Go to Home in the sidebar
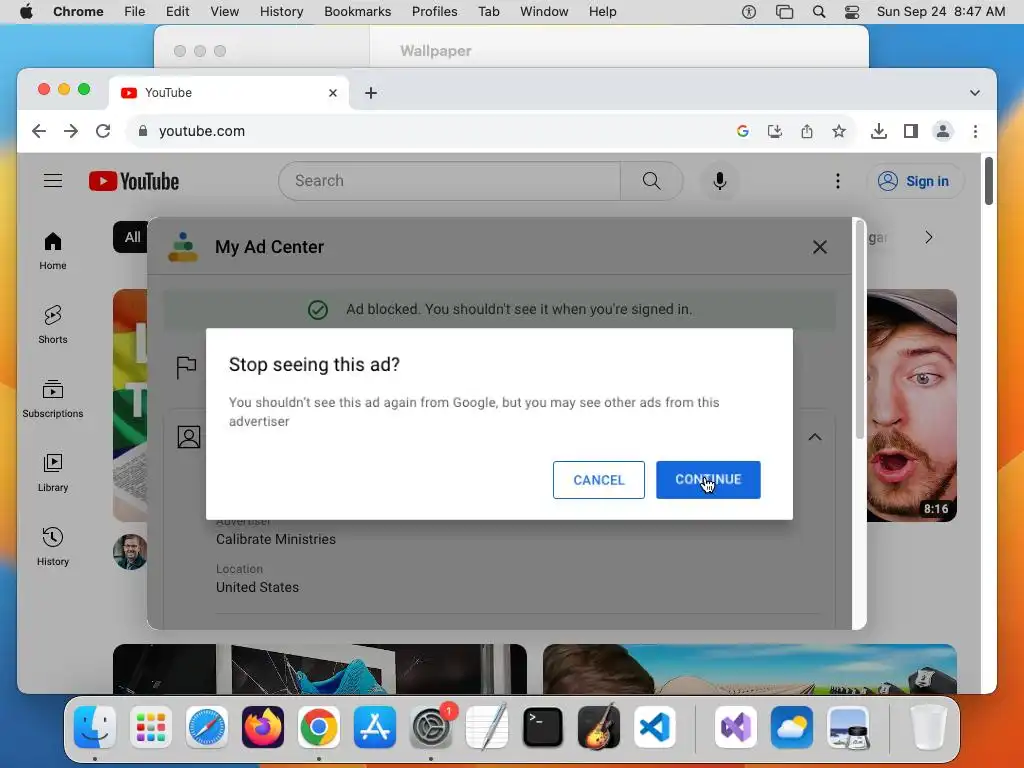The width and height of the screenshot is (1024, 768). (53, 251)
